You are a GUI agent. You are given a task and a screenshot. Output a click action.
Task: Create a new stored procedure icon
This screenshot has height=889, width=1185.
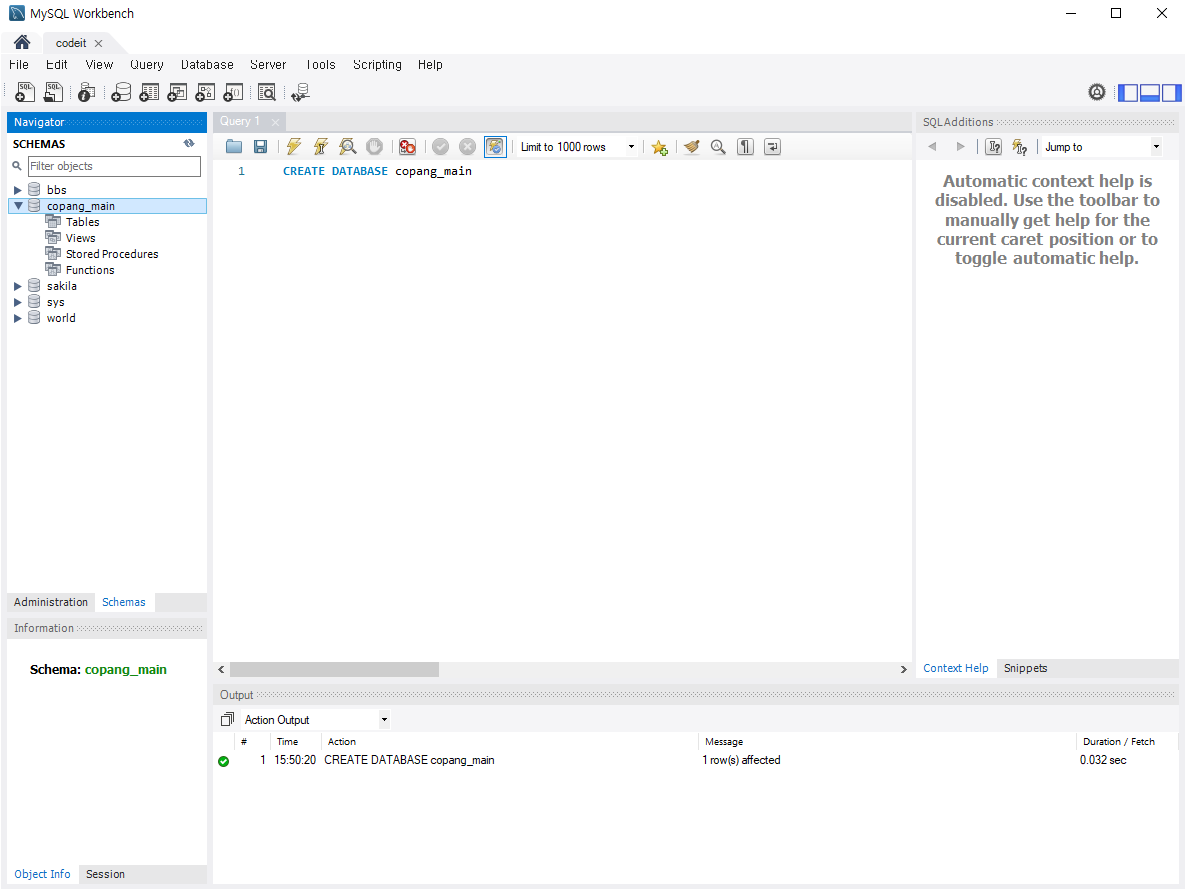pyautogui.click(x=205, y=92)
